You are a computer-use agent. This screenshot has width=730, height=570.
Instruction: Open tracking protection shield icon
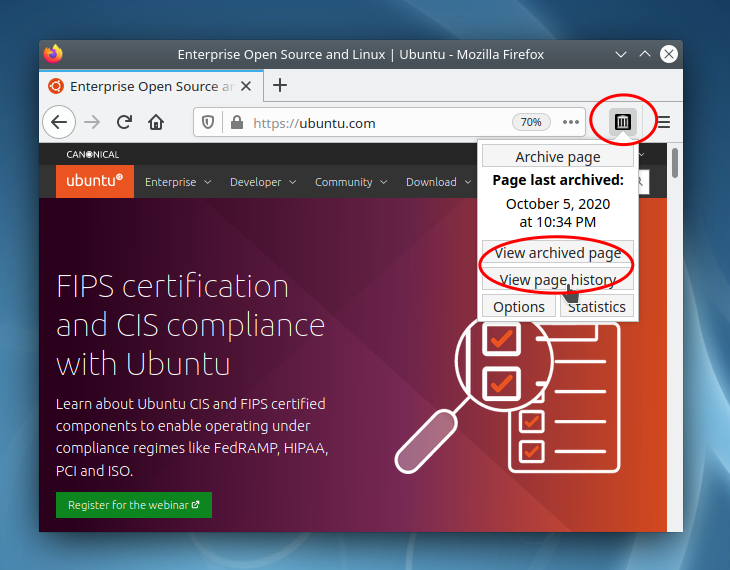[208, 122]
